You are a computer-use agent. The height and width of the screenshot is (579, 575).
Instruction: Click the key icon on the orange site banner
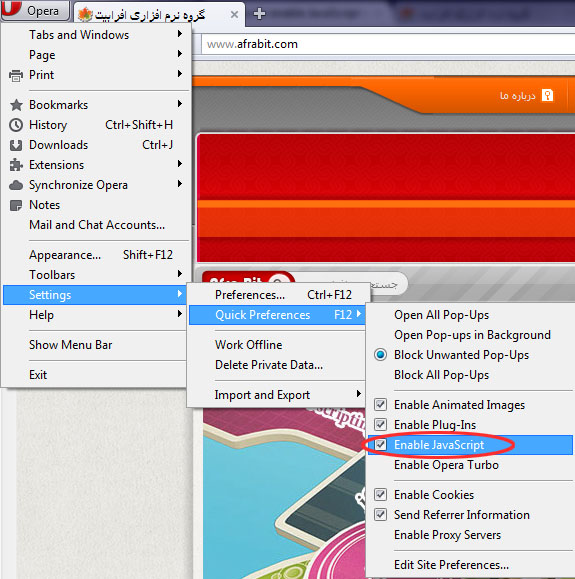pyautogui.click(x=547, y=95)
